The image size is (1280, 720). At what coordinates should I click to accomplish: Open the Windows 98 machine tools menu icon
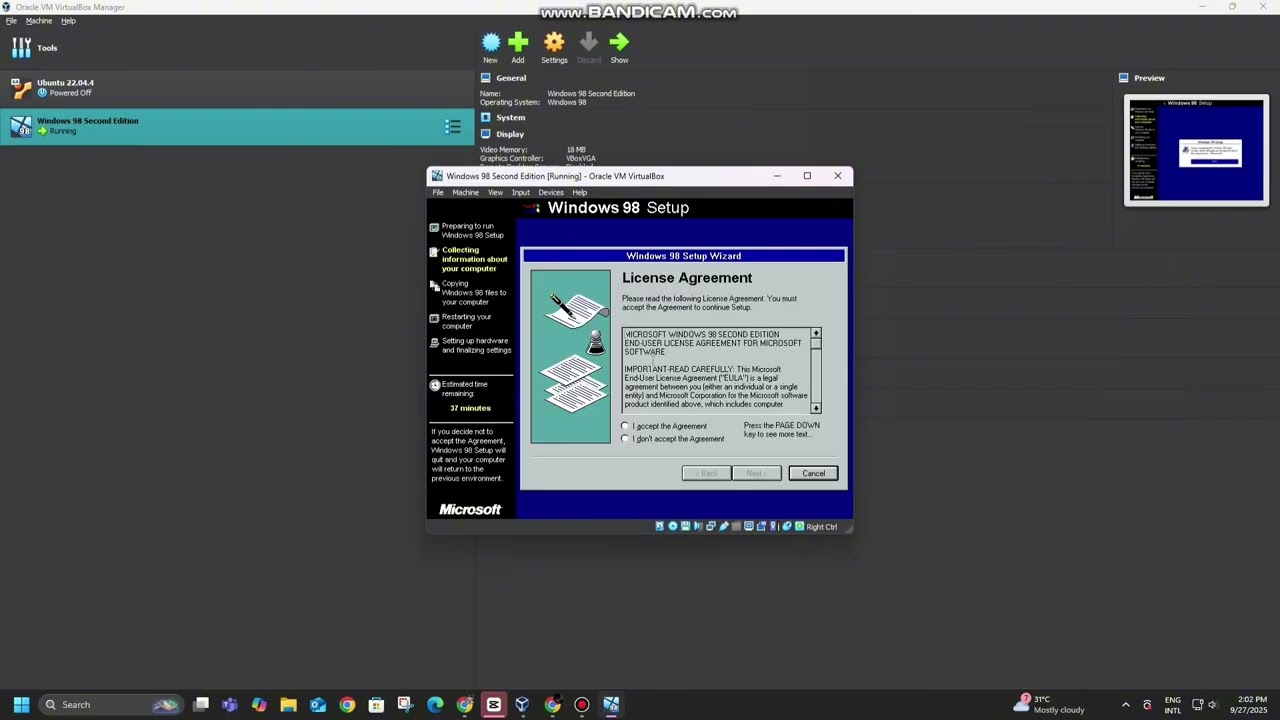pos(452,126)
